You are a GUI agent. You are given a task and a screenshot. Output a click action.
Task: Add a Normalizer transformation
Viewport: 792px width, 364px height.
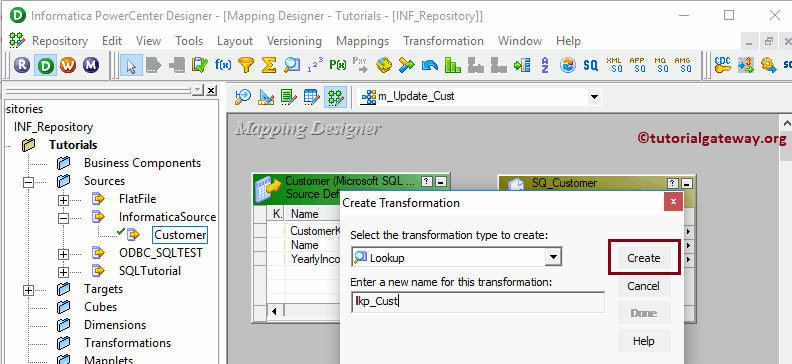(x=522, y=65)
